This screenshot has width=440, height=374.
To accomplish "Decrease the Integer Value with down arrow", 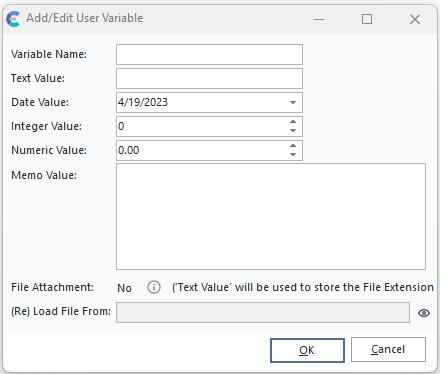I will tap(293, 130).
